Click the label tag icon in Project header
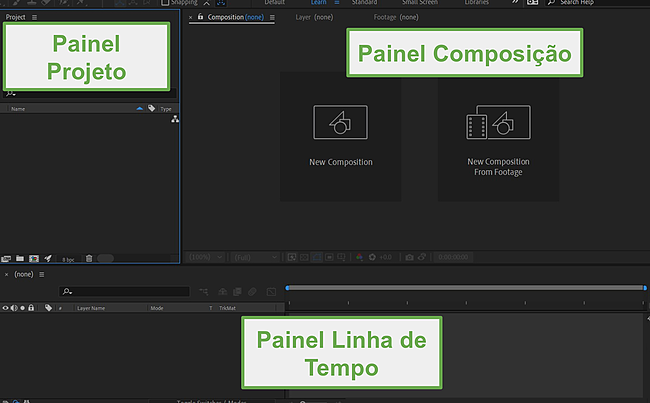The height and width of the screenshot is (403, 650). pyautogui.click(x=151, y=108)
